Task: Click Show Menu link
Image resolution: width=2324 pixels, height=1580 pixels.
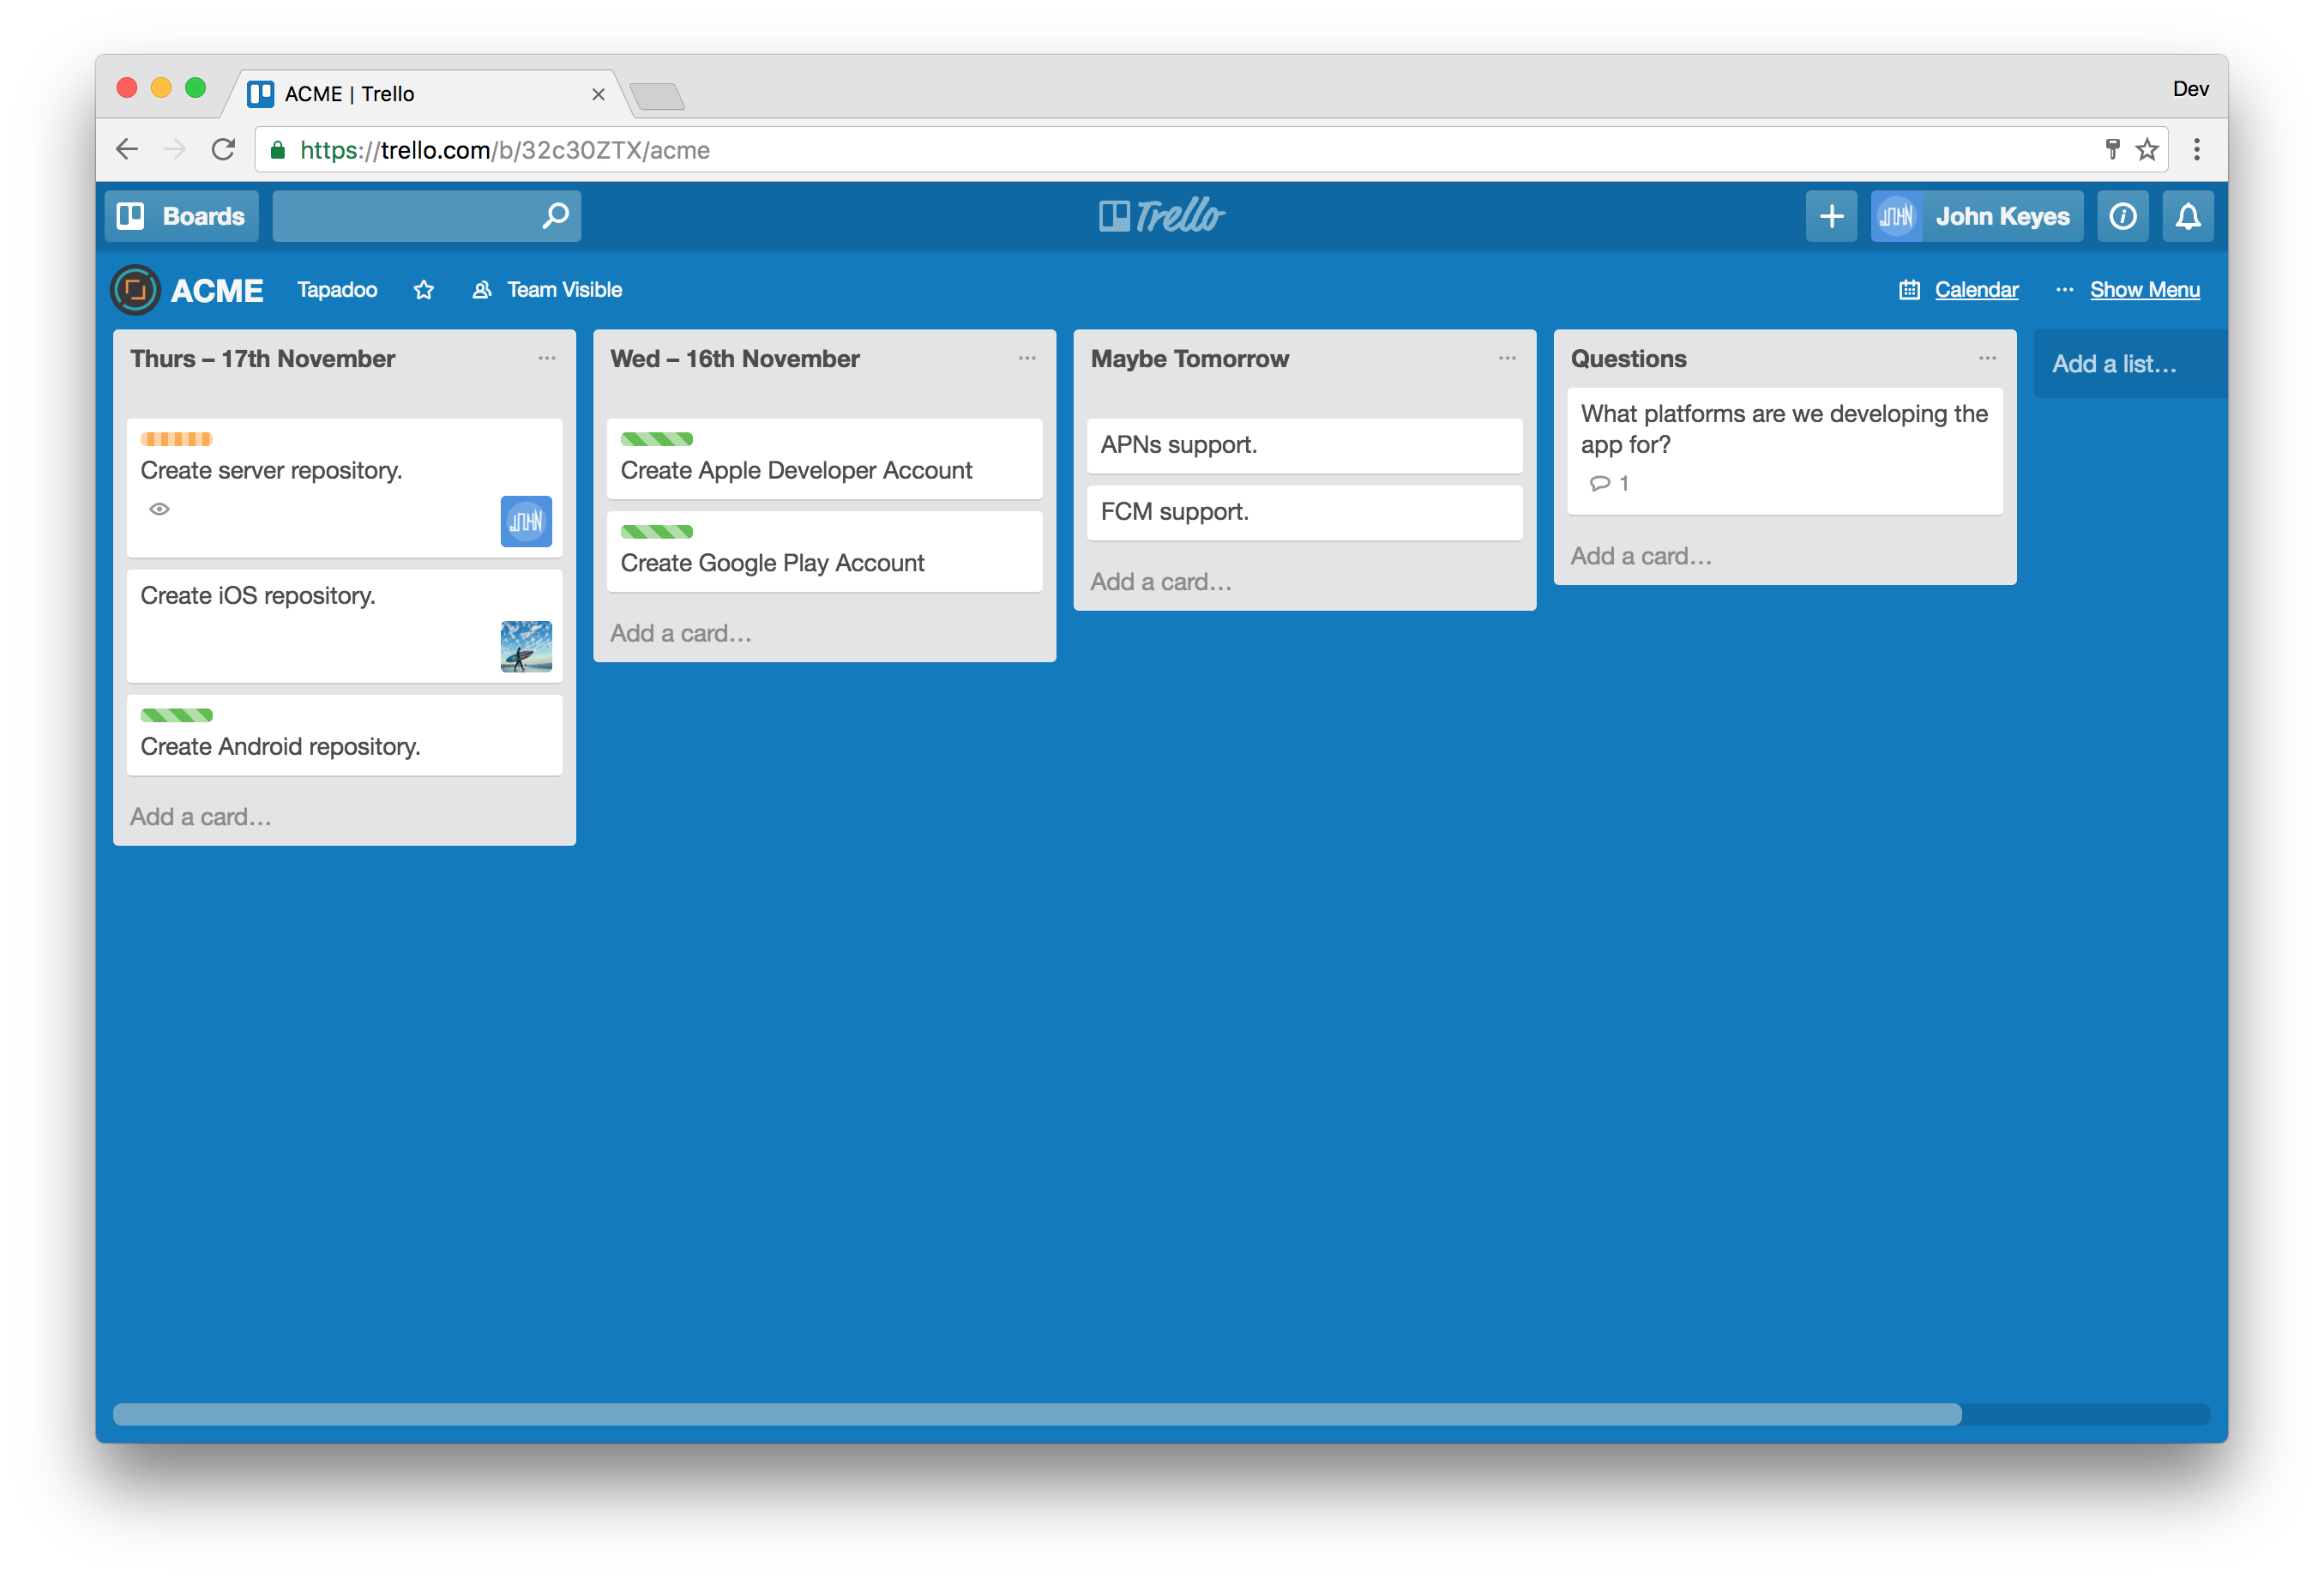Action: 2144,290
